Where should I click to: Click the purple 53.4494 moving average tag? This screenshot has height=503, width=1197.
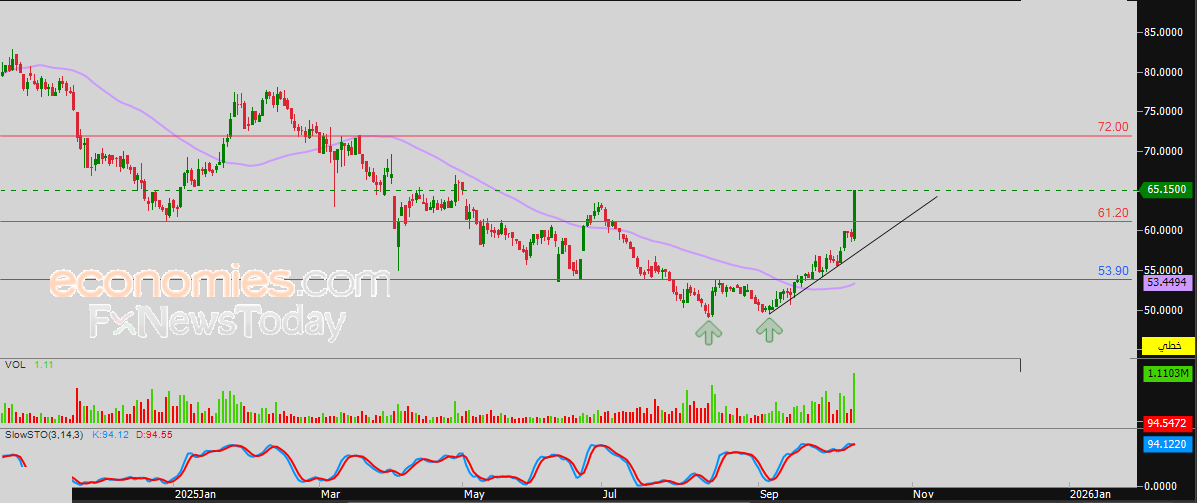1168,283
